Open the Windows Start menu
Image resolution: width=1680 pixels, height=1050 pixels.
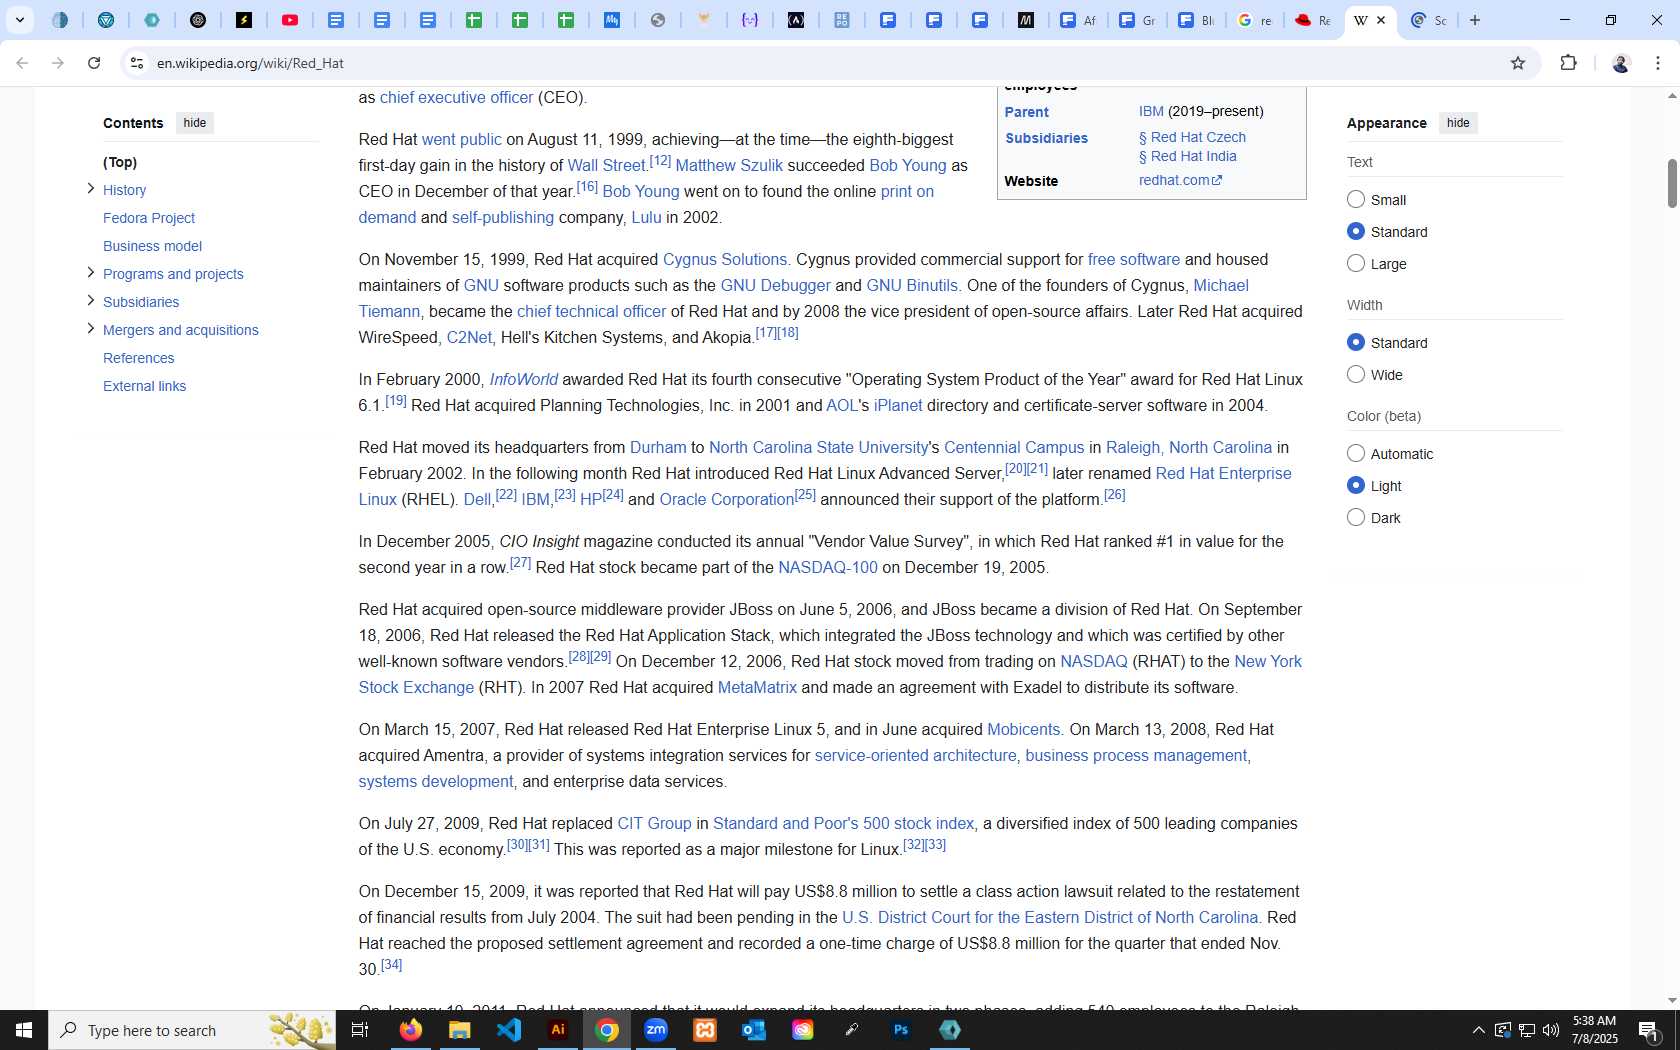(24, 1030)
